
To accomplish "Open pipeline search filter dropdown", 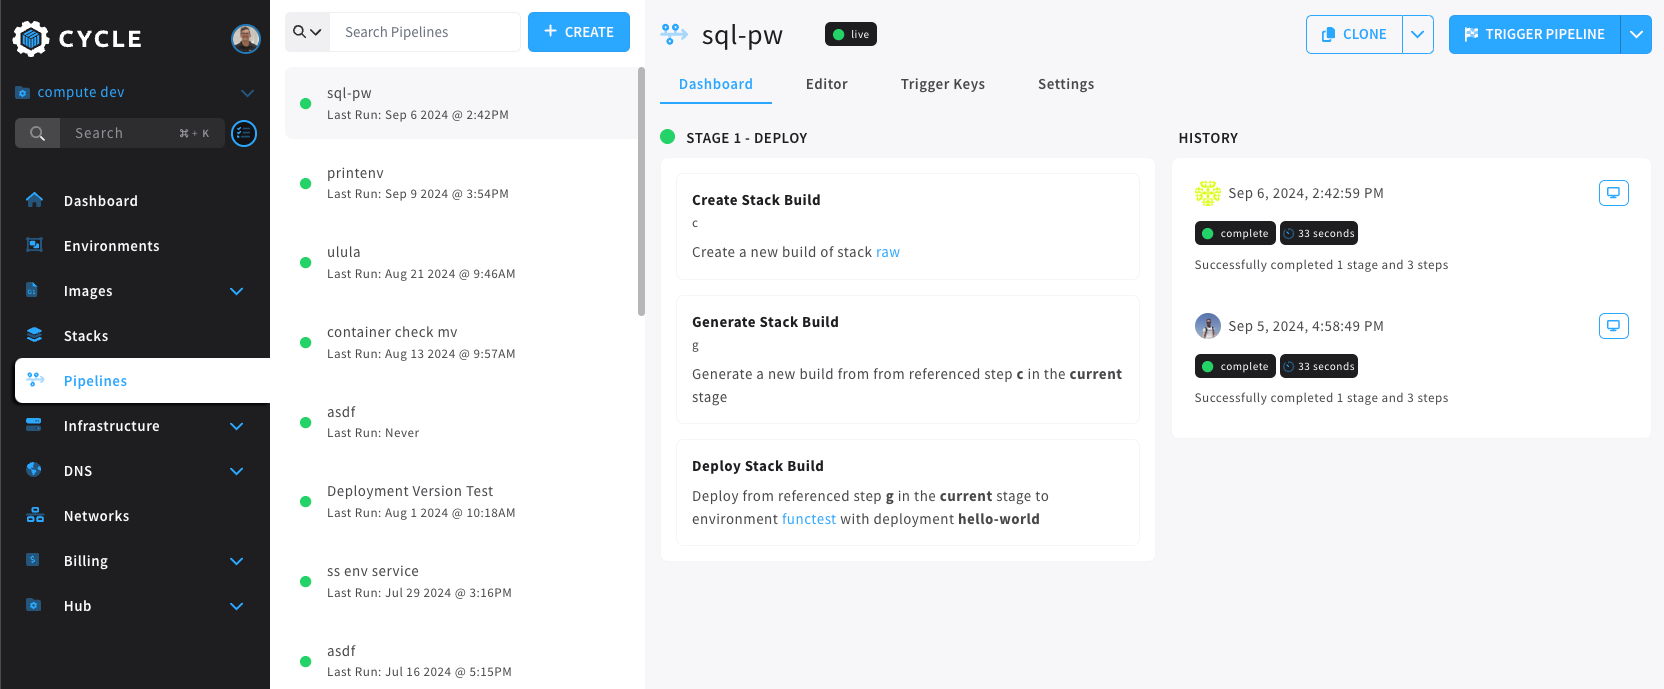I will click(307, 32).
